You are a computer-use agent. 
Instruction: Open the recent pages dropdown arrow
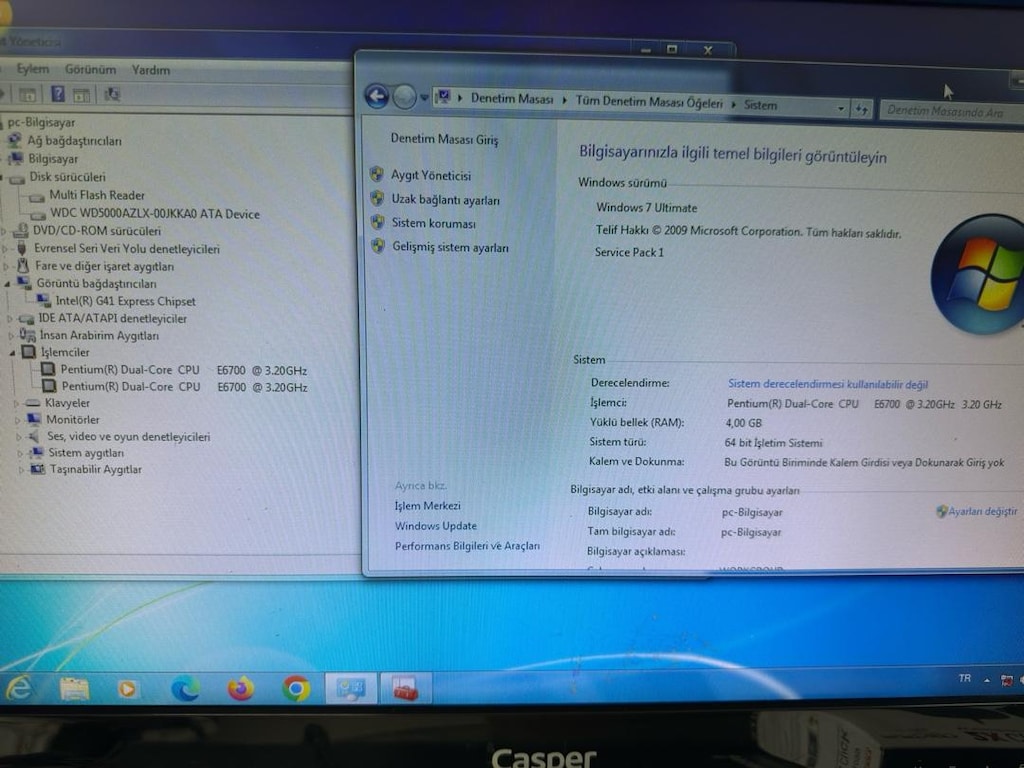424,98
